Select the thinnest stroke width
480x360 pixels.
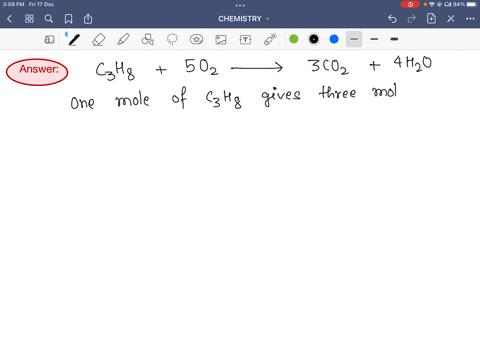click(354, 39)
